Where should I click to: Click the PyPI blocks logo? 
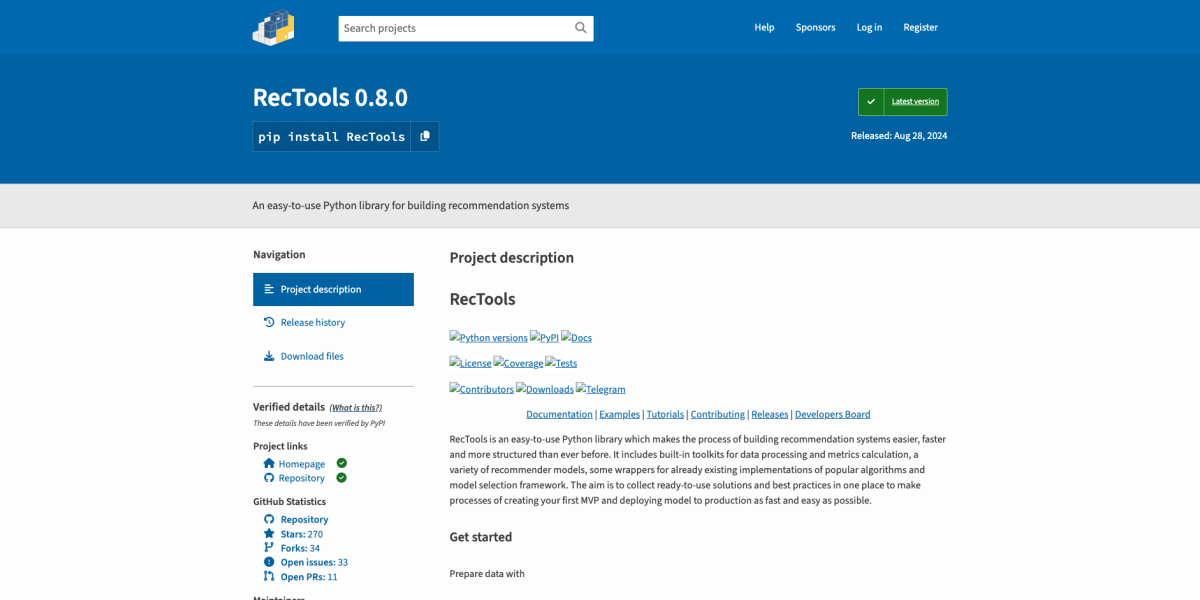point(272,27)
